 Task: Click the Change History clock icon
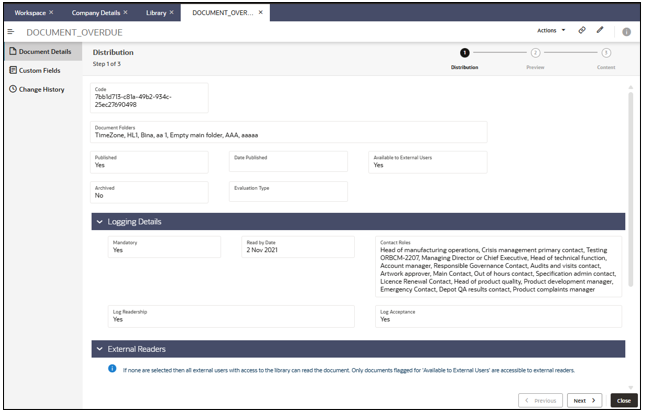[x=13, y=89]
